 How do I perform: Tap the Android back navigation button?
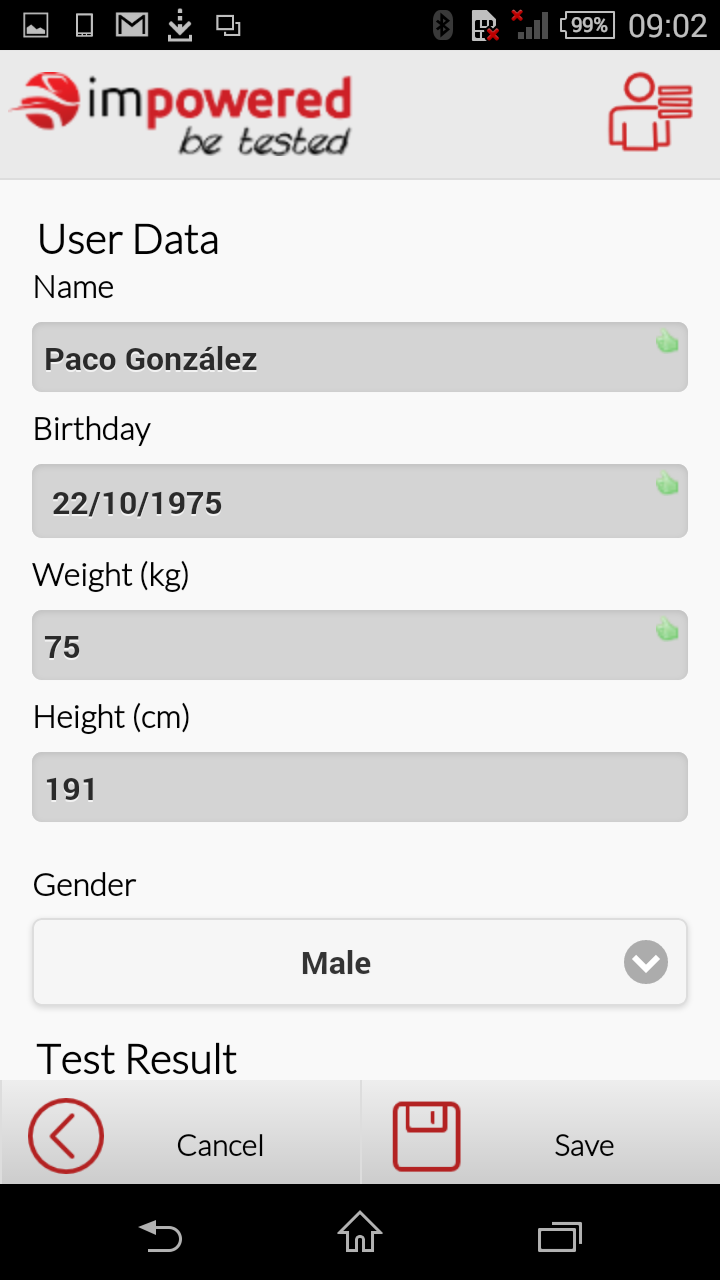[x=160, y=1236]
